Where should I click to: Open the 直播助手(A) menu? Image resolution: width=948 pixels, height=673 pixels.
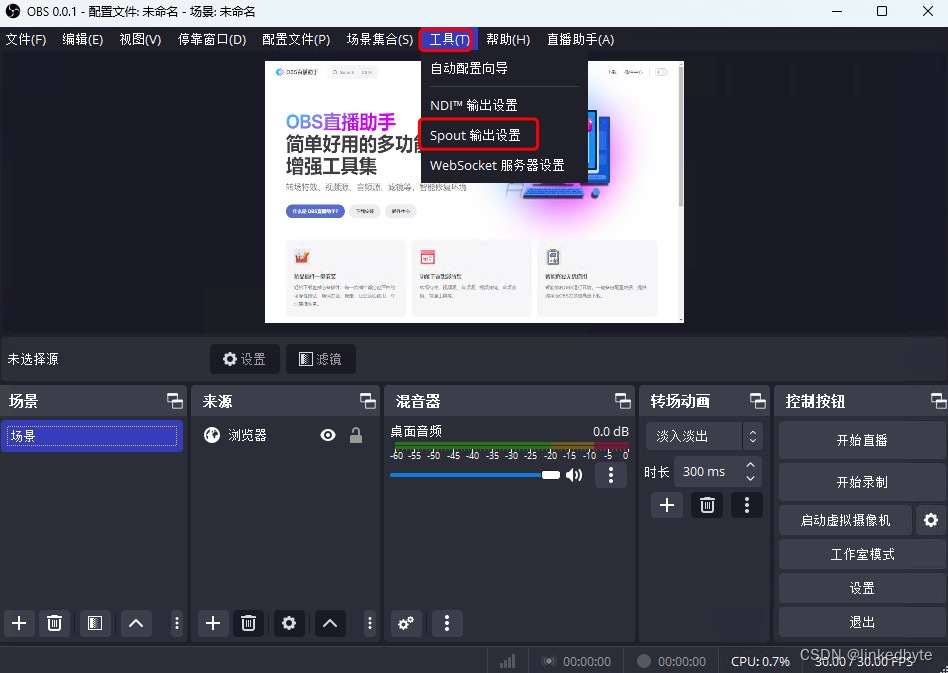[580, 40]
